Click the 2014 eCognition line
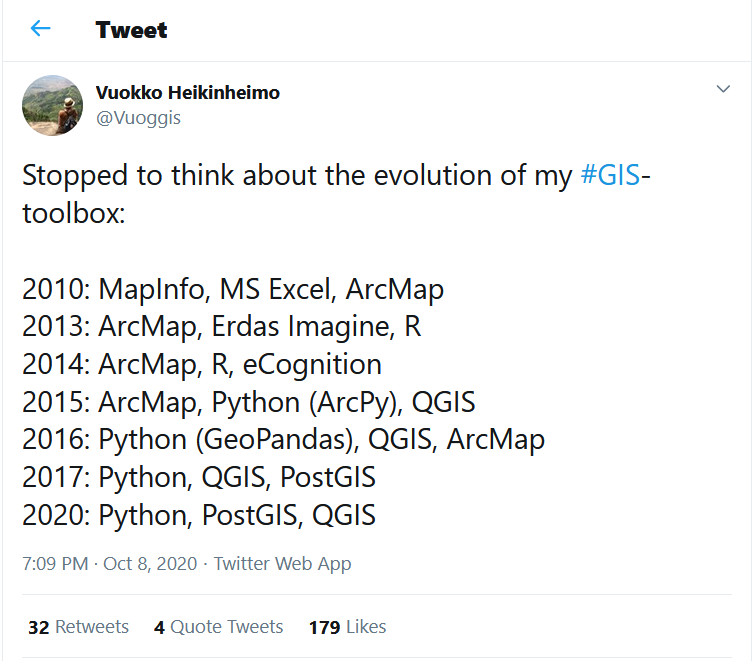Image resolution: width=756 pixels, height=661 pixels. coord(202,365)
